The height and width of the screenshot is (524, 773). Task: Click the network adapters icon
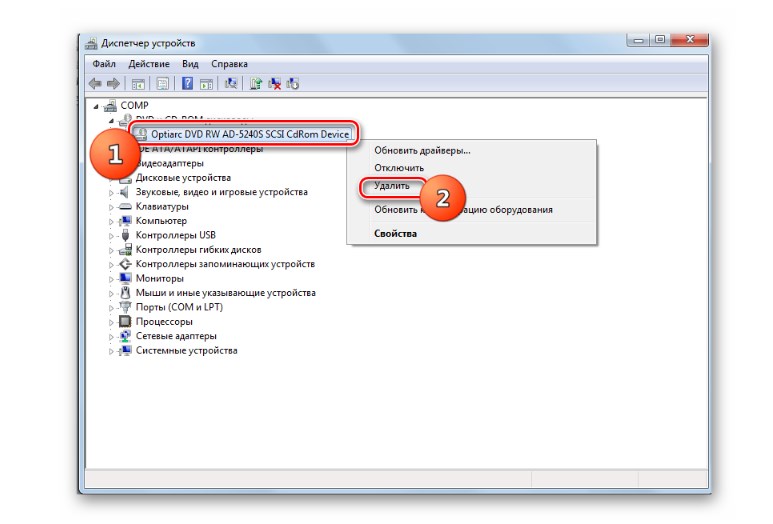click(x=125, y=336)
